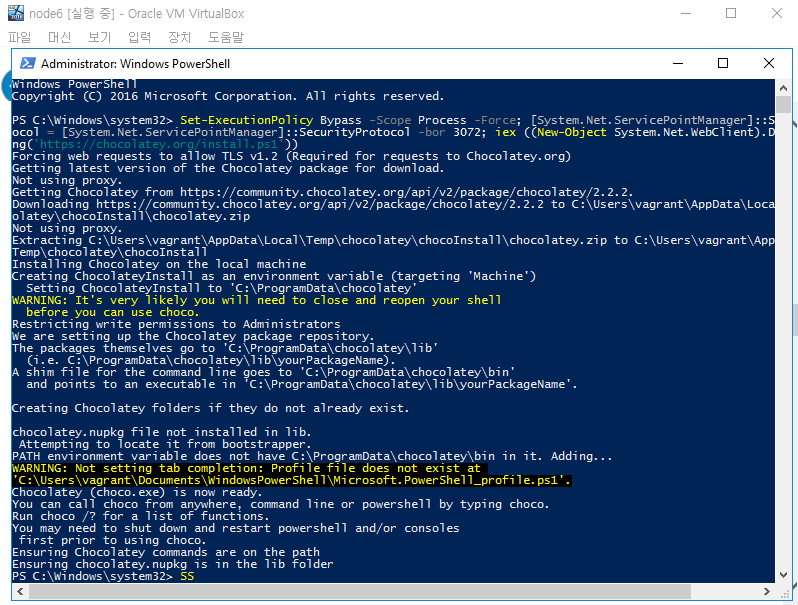Click 'Forcing web requests to allow TLS' line
The width and height of the screenshot is (798, 605).
[x=292, y=156]
